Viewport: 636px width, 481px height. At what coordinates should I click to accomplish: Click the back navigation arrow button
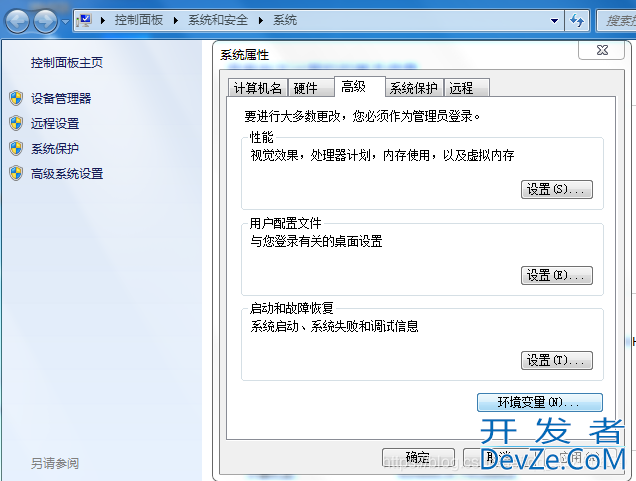pos(18,20)
